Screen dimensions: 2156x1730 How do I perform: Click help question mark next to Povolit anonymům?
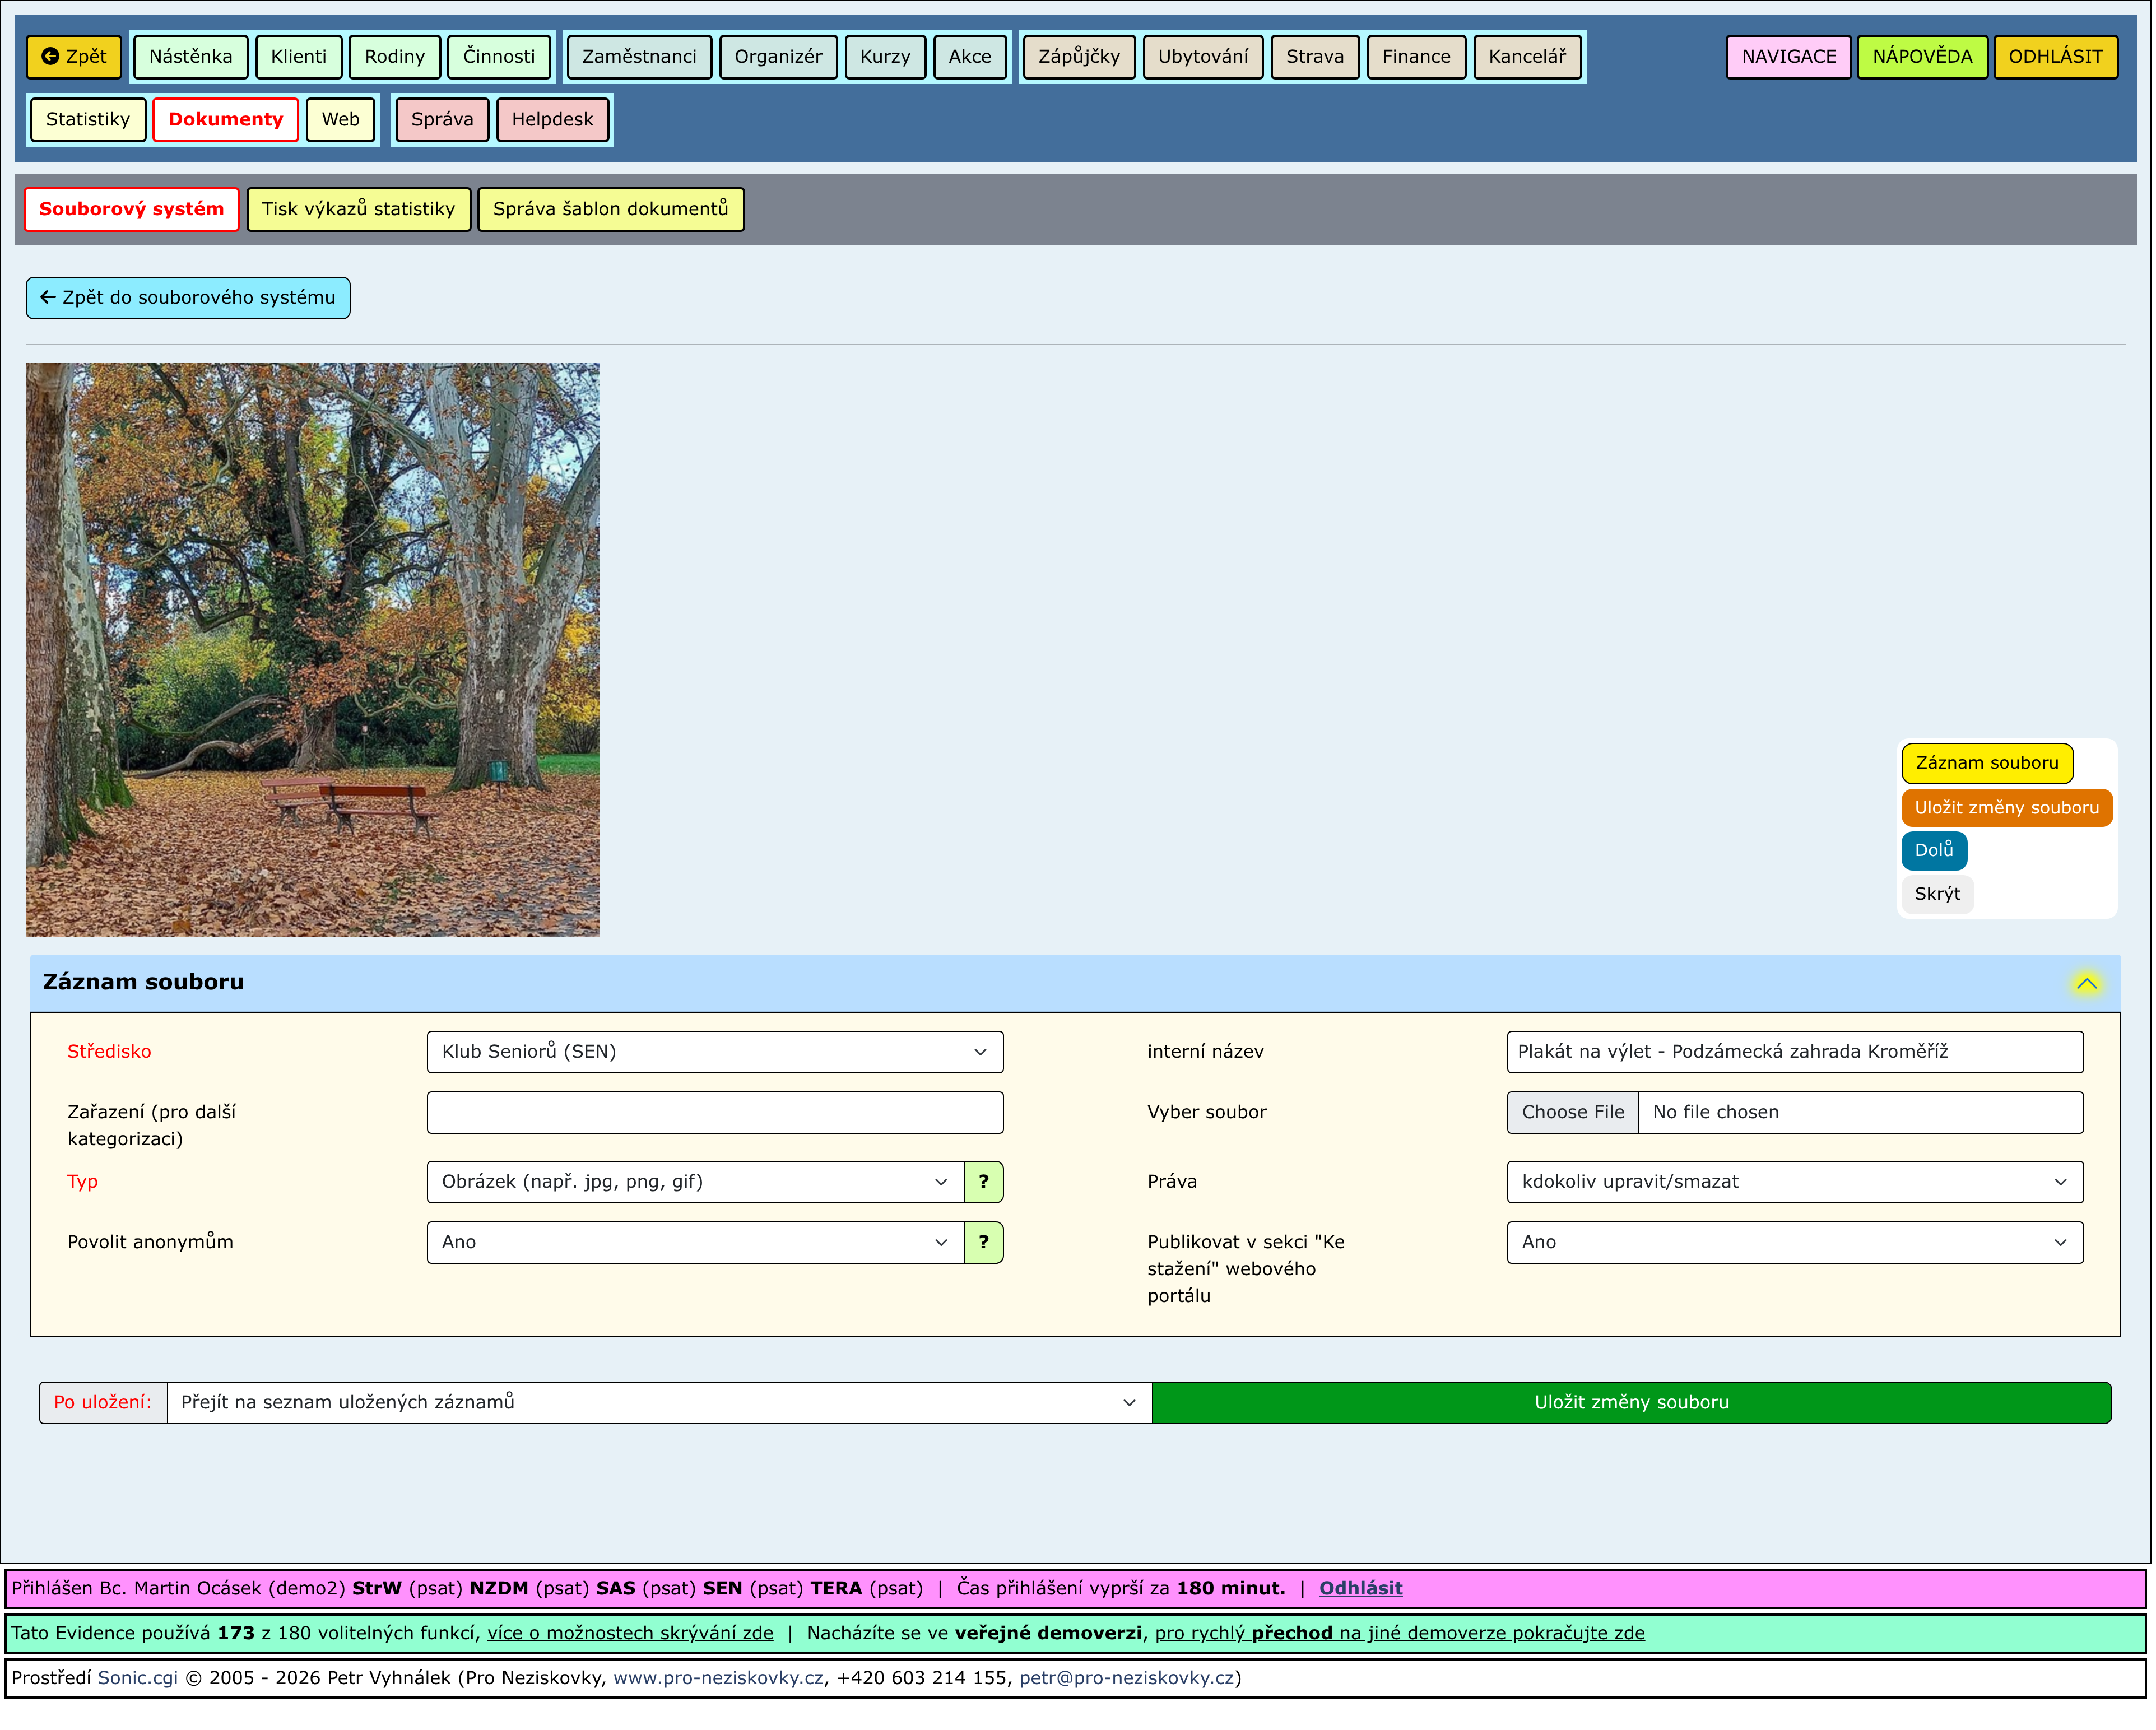(984, 1243)
